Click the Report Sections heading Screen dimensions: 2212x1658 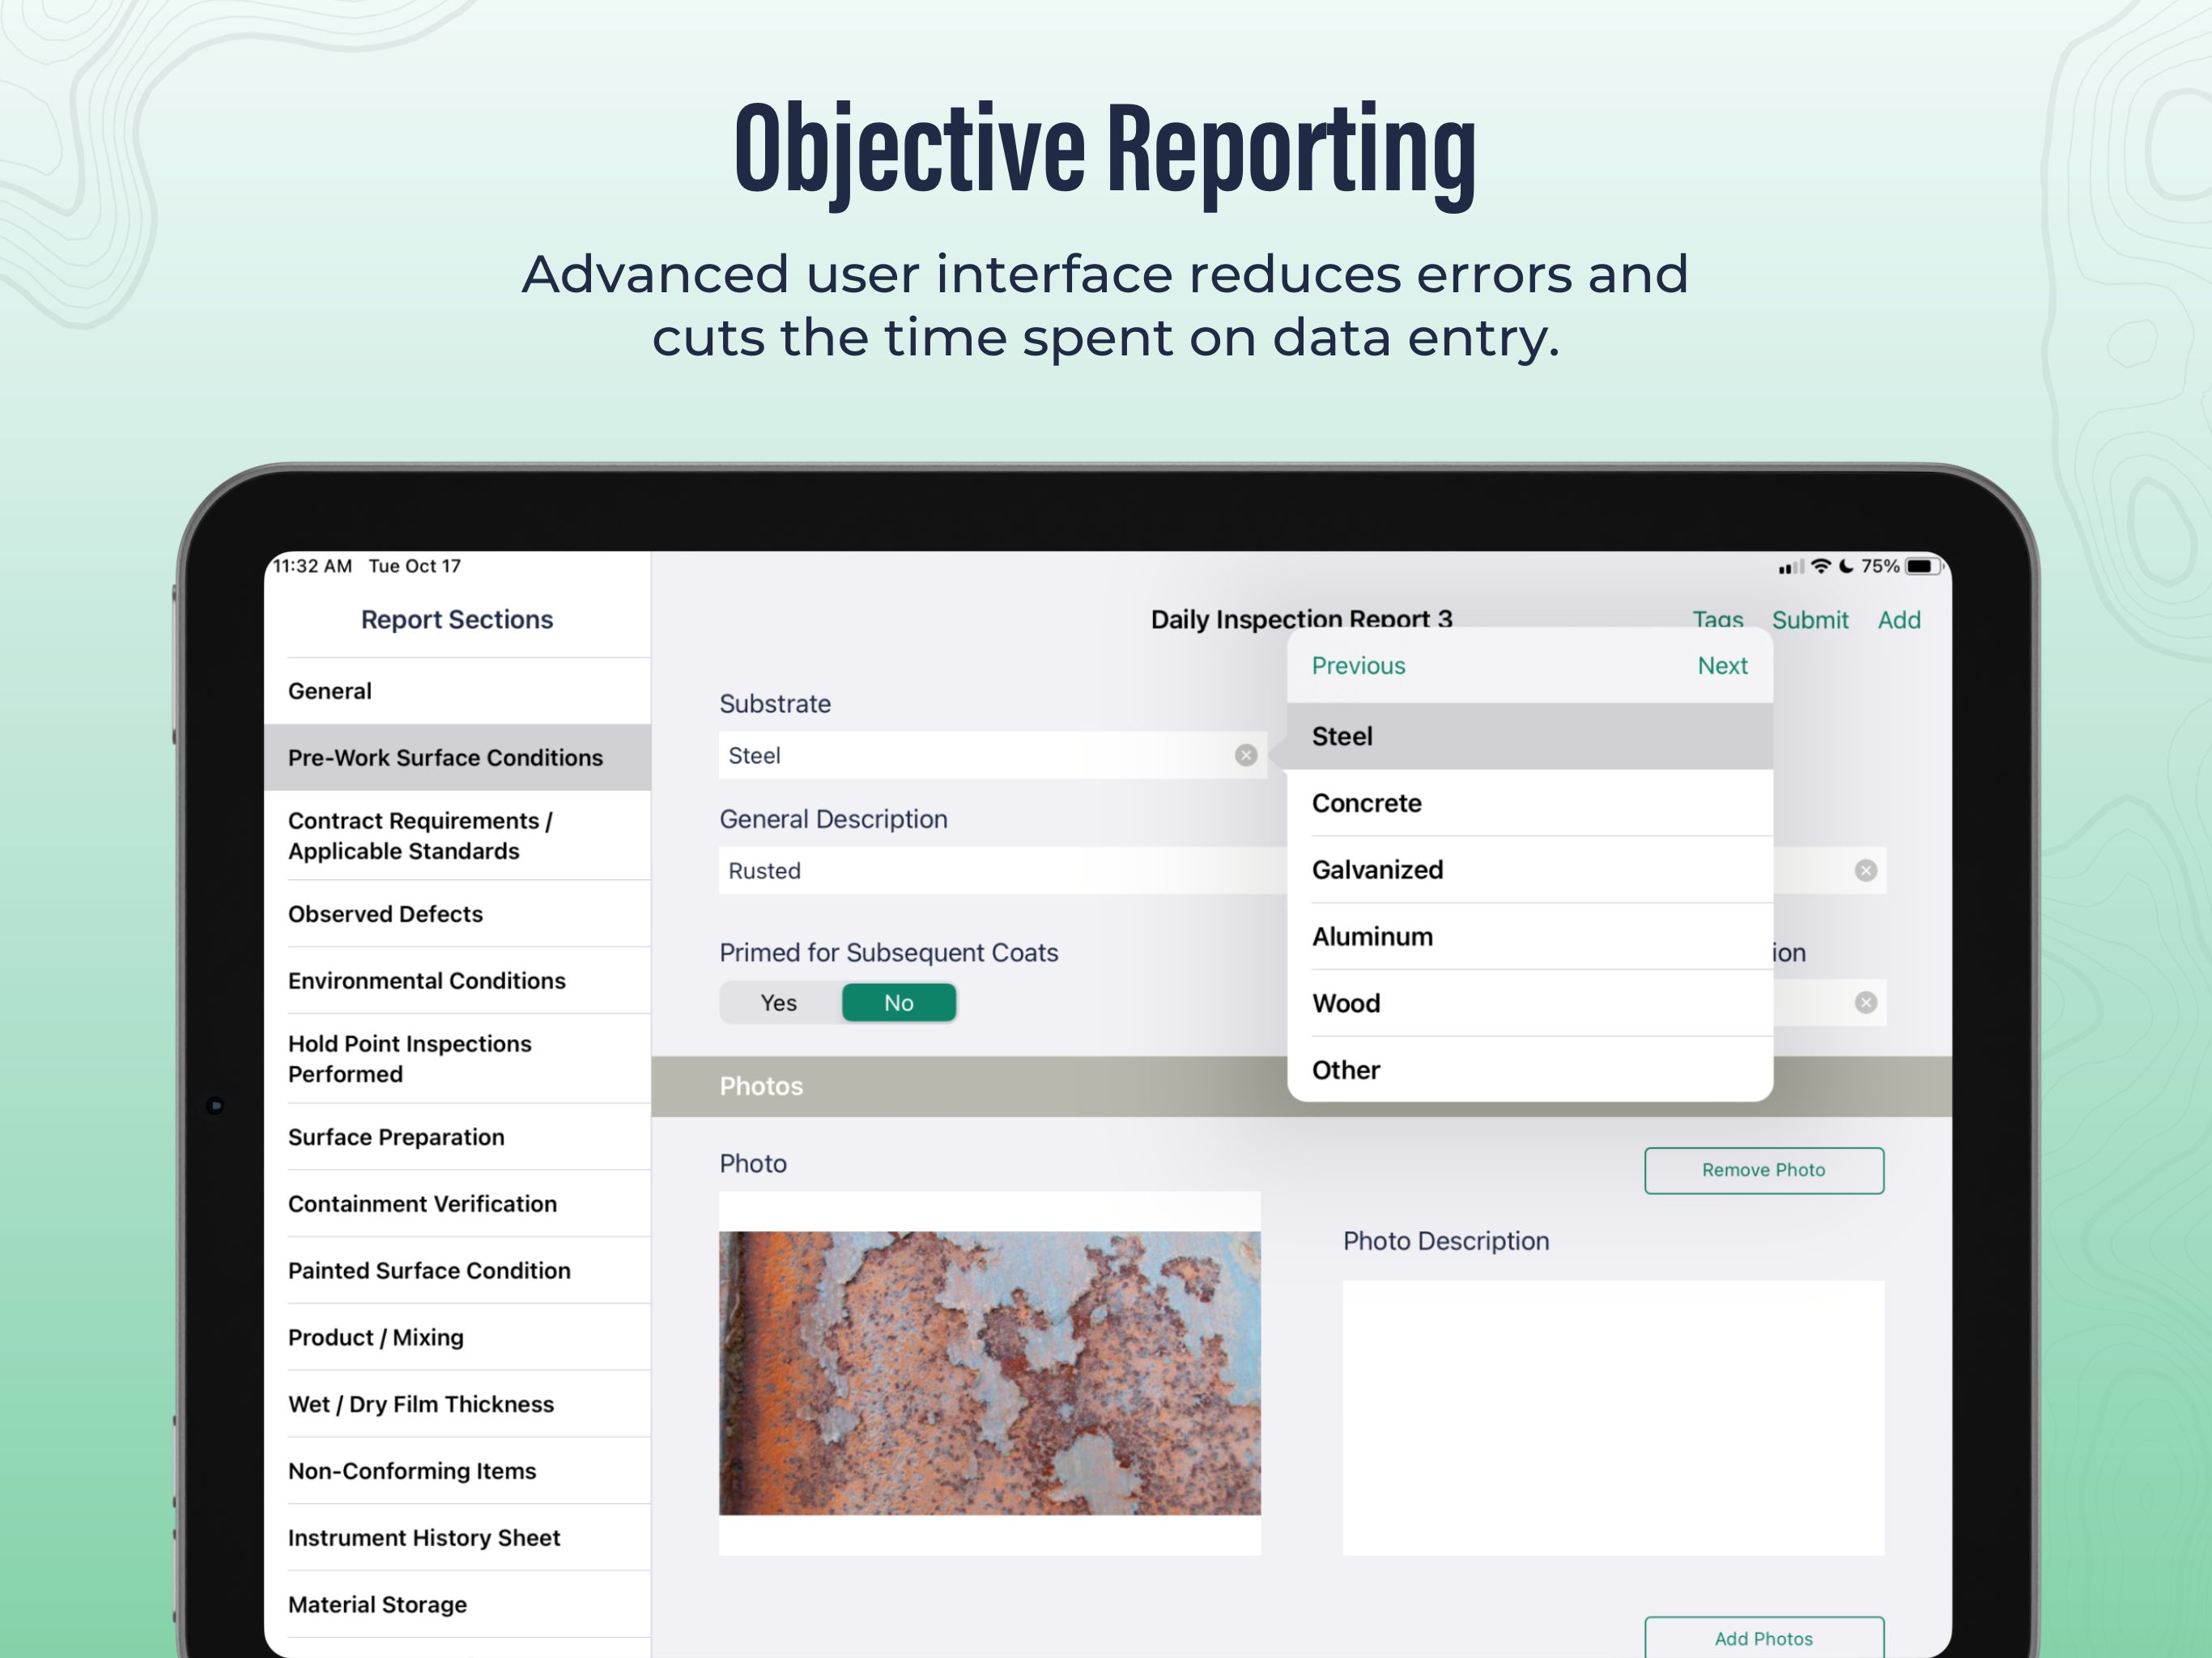pos(457,620)
